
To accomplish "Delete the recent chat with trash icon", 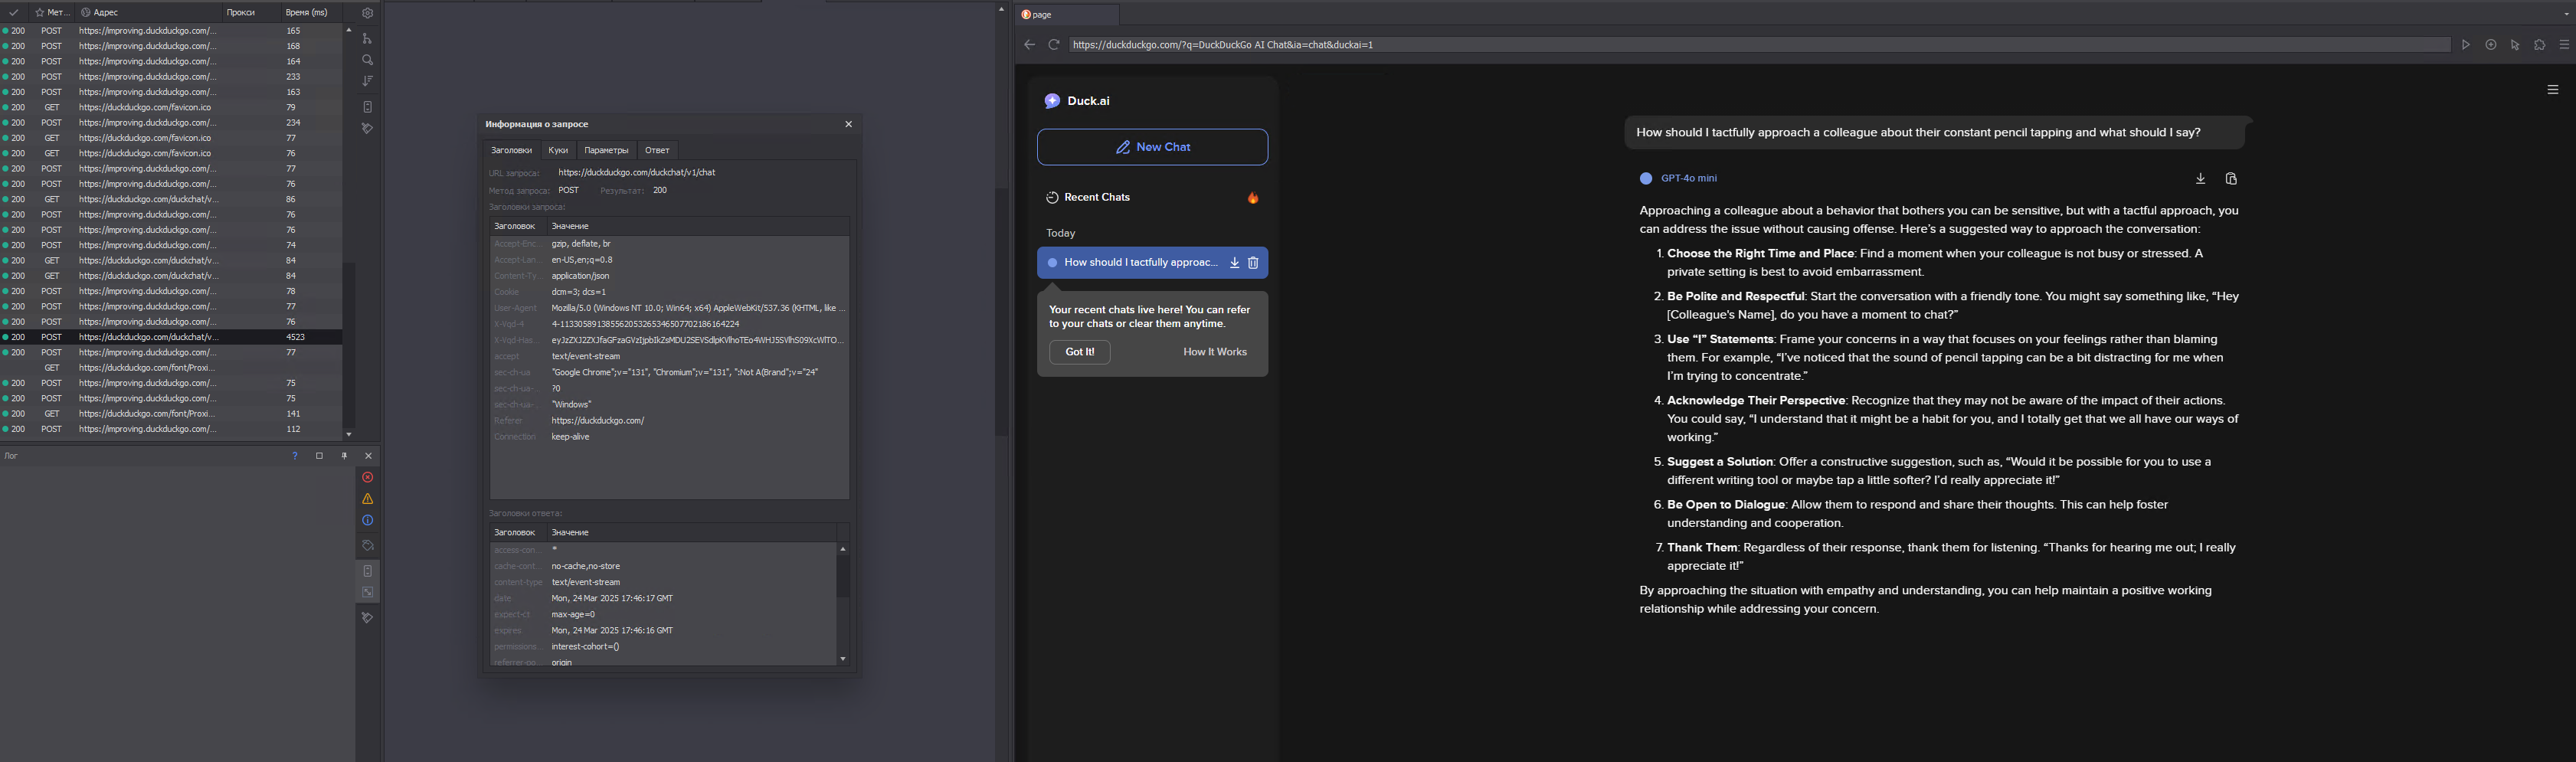I will point(1253,263).
